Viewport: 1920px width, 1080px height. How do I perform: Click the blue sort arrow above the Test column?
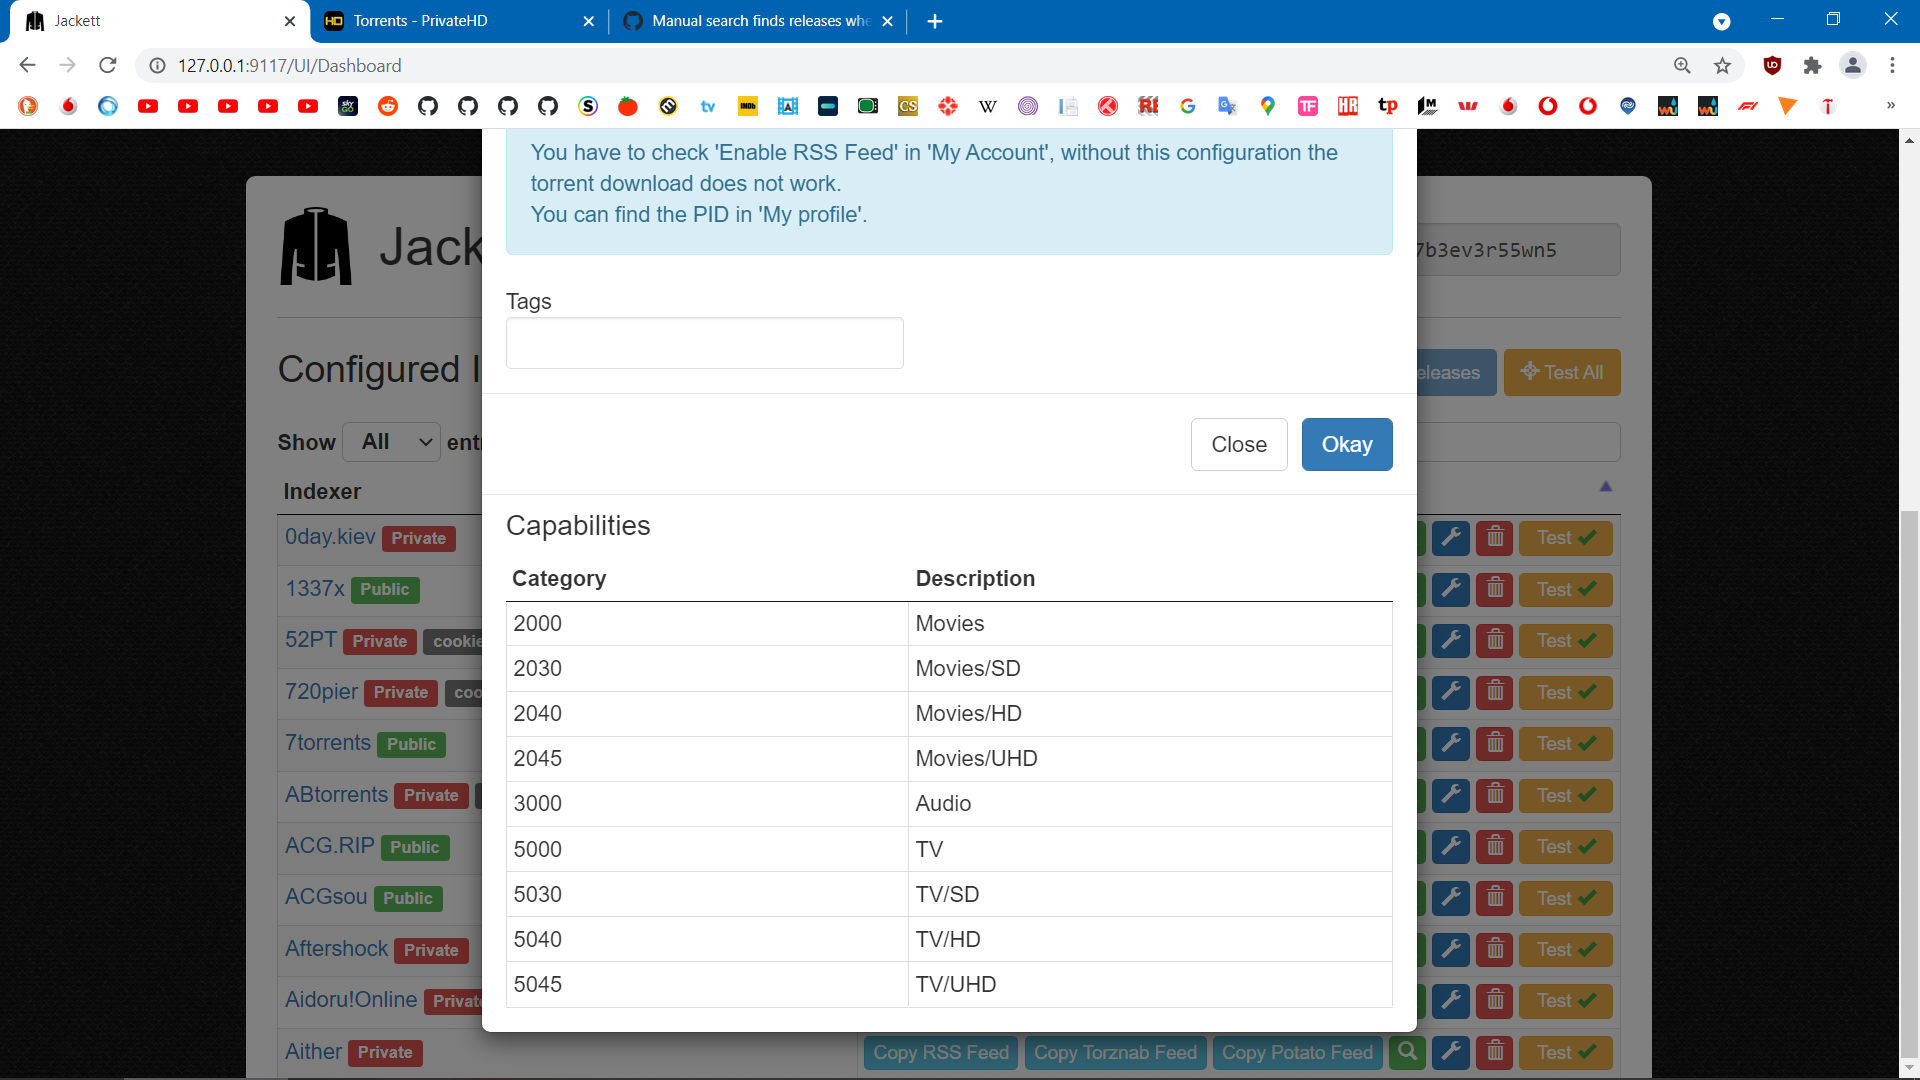tap(1606, 487)
